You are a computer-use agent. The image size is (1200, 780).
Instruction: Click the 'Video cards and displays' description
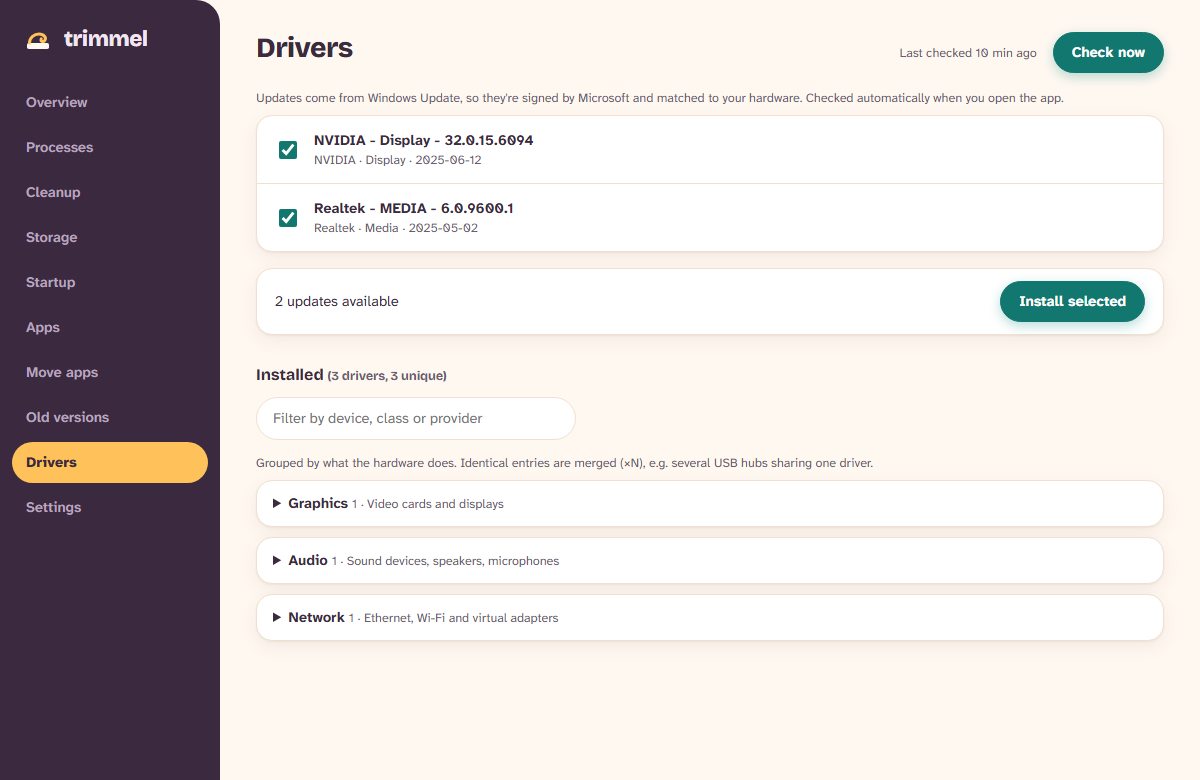pos(435,504)
